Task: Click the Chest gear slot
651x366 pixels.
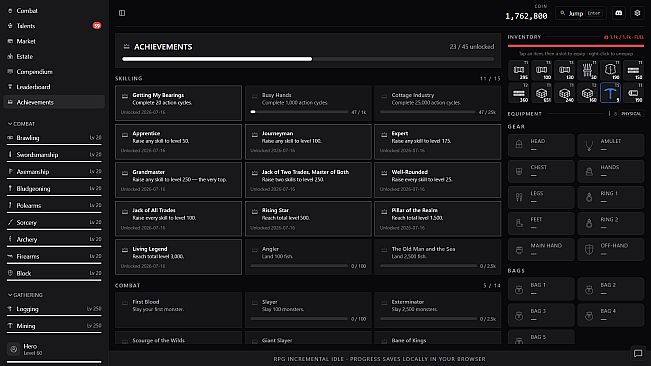Action: click(x=541, y=171)
